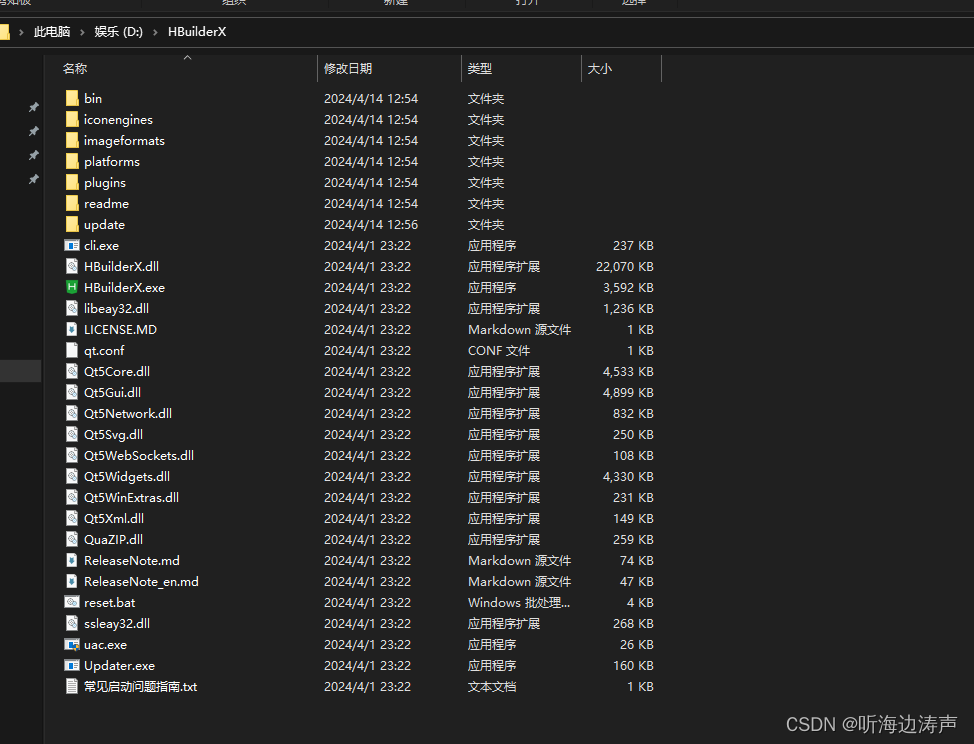Click the second pin icon in sidebar
Viewport: 974px width, 744px height.
(33, 132)
